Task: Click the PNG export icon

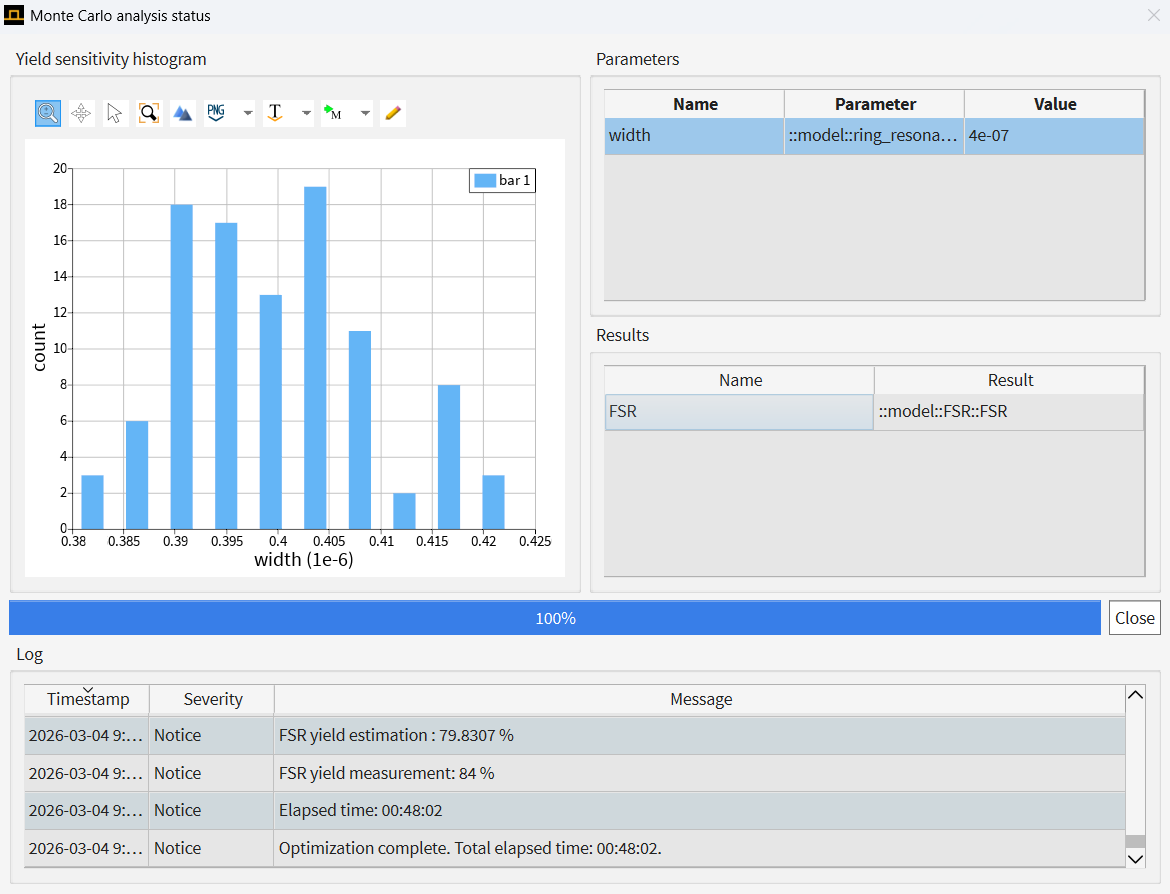Action: [216, 113]
